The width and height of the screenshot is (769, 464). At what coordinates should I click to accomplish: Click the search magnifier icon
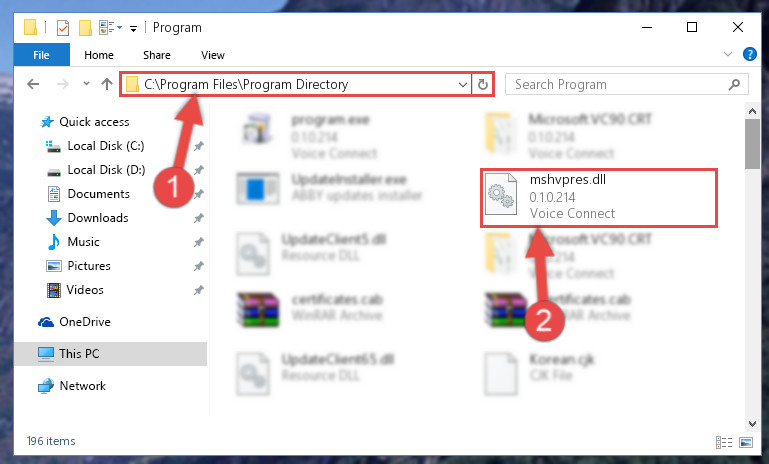pyautogui.click(x=734, y=84)
